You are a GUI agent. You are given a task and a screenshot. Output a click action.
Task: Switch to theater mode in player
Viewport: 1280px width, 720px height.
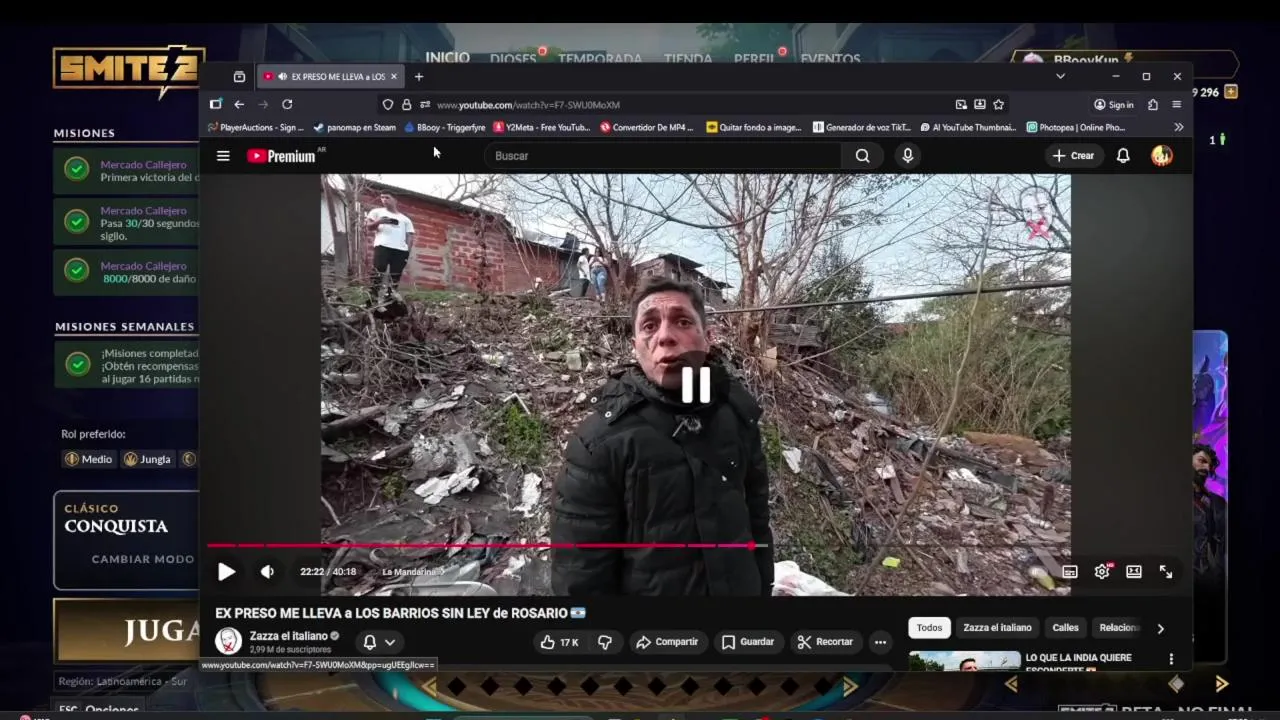1134,572
